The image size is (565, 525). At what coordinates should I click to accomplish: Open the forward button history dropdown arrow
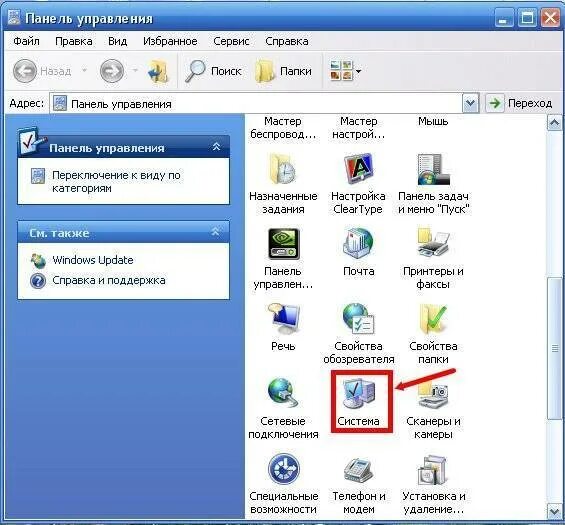[x=135, y=71]
